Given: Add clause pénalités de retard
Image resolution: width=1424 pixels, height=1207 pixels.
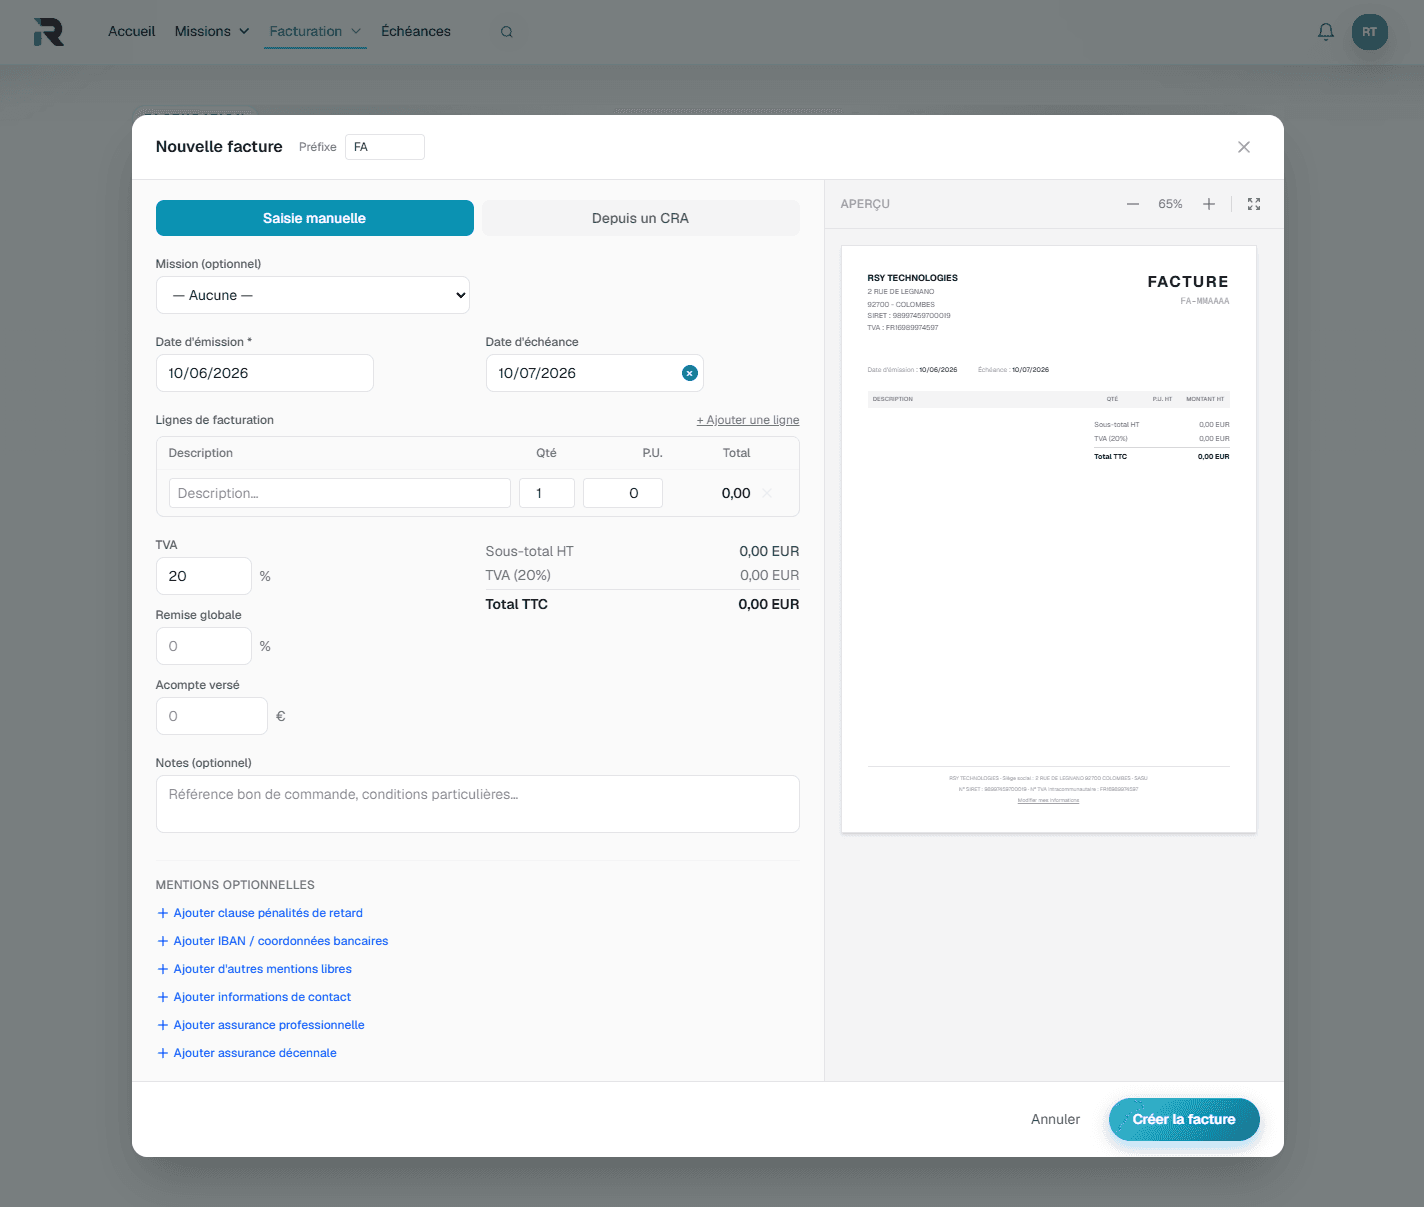Looking at the screenshot, I should pyautogui.click(x=260, y=913).
